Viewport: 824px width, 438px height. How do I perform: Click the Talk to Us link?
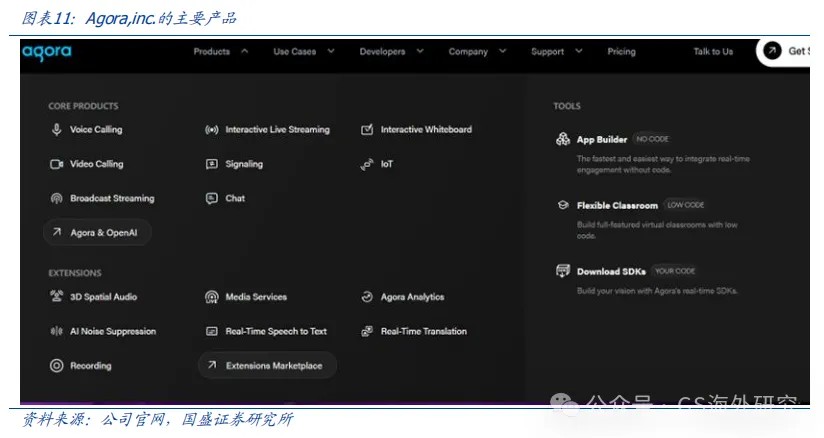coord(713,52)
